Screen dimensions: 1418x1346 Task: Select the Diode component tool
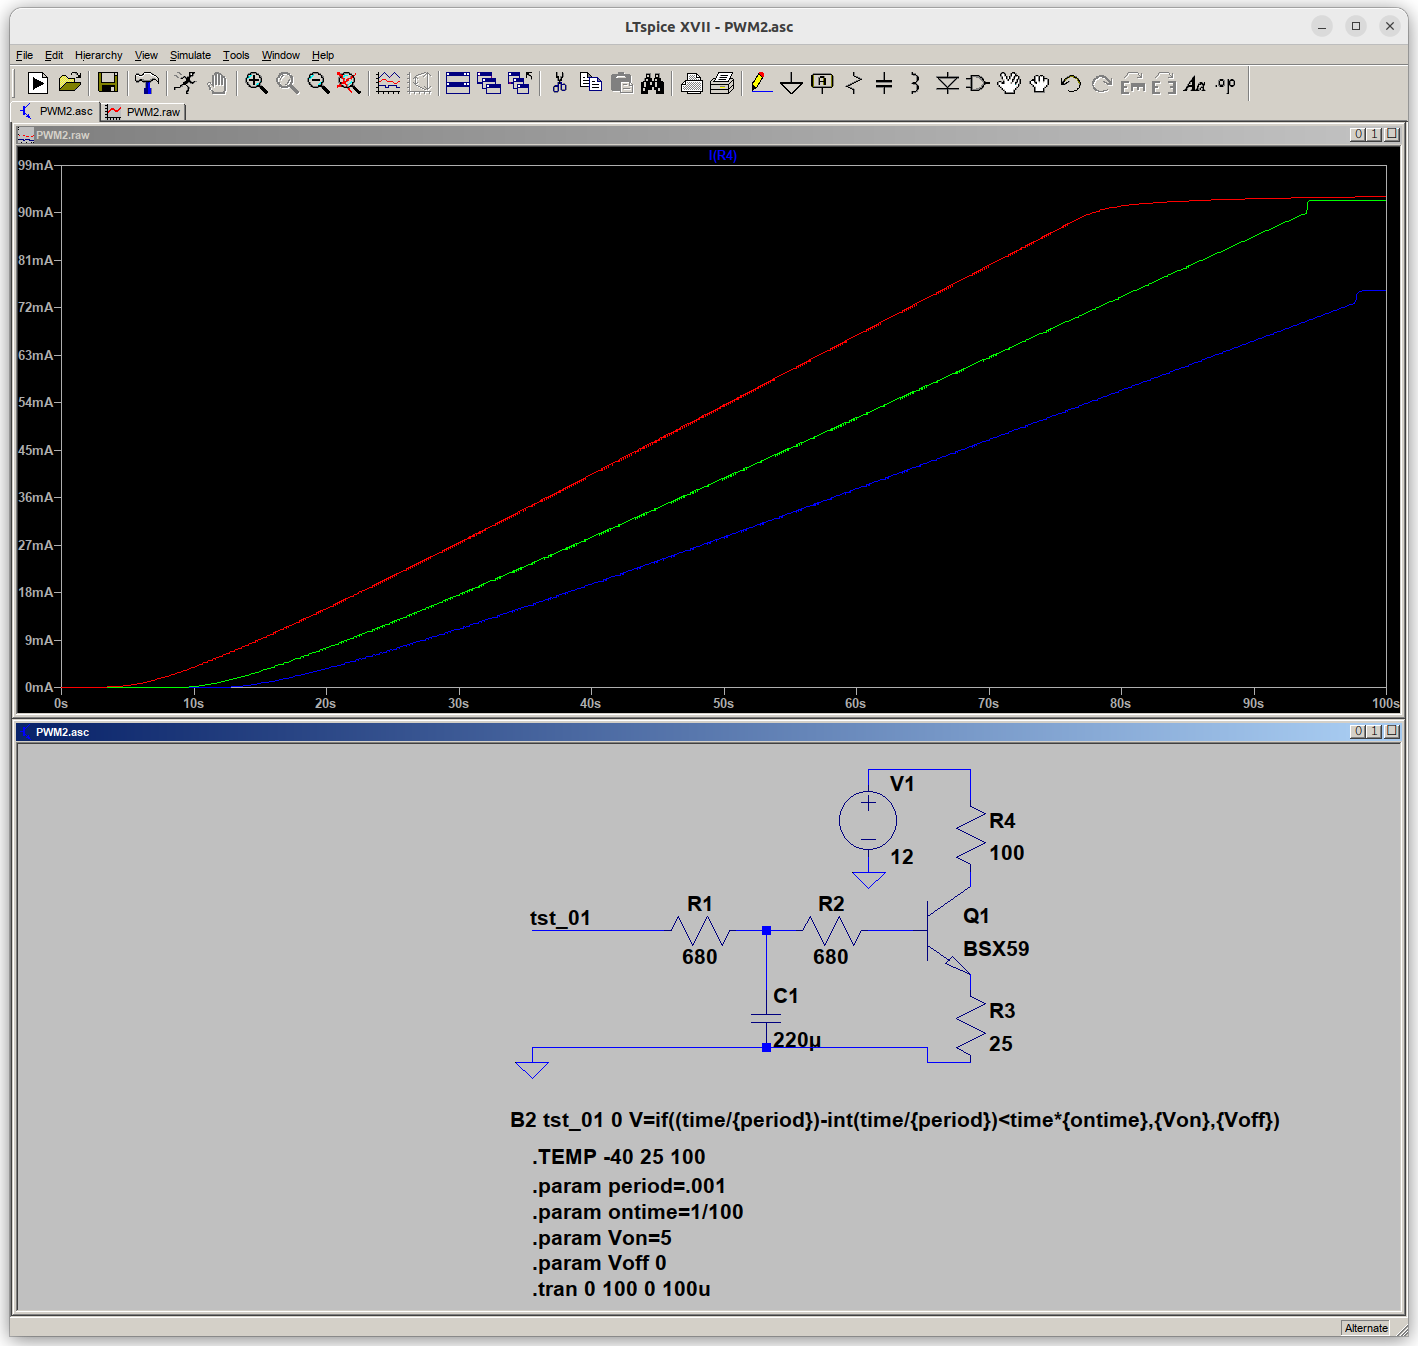pos(947,84)
